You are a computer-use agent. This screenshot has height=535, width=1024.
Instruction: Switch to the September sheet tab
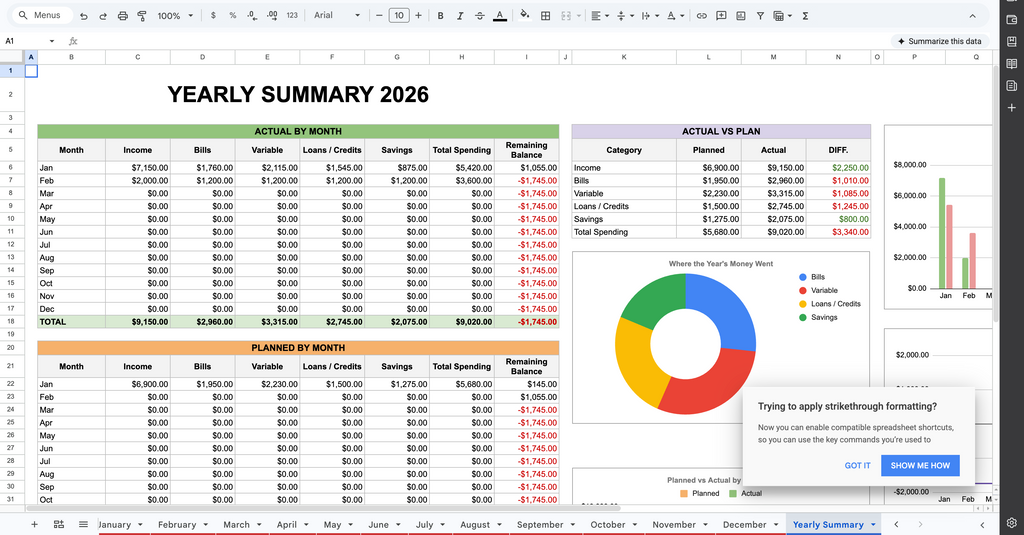tap(540, 525)
